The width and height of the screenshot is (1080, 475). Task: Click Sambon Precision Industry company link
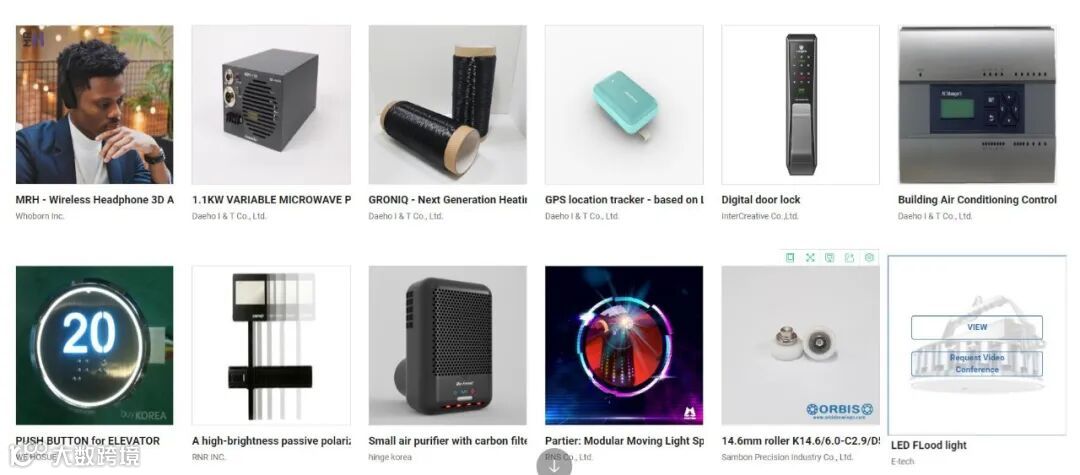click(787, 457)
